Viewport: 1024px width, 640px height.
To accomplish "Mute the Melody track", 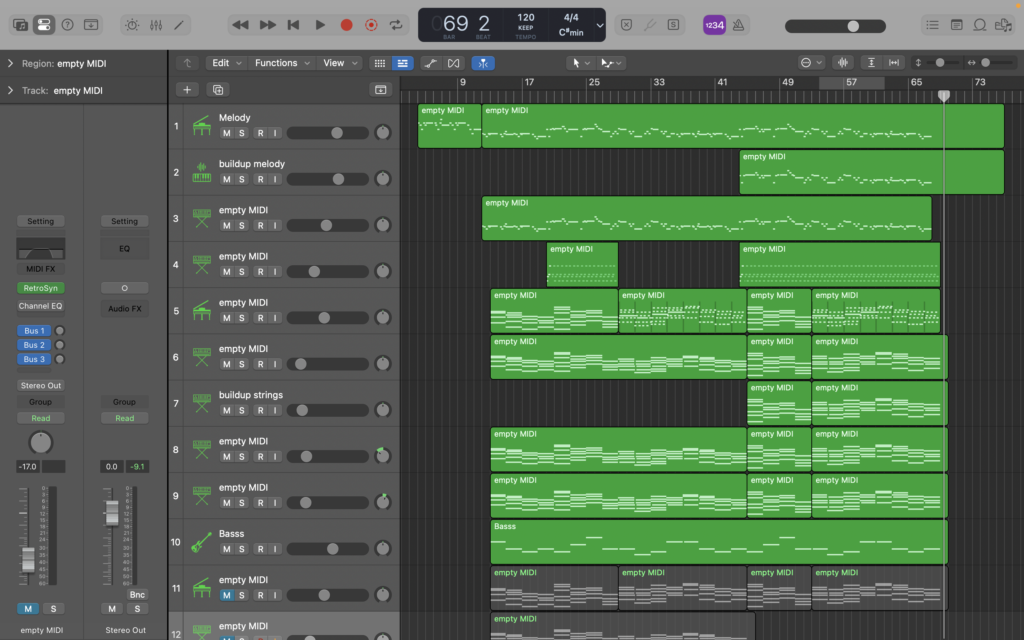I will pyautogui.click(x=227, y=133).
